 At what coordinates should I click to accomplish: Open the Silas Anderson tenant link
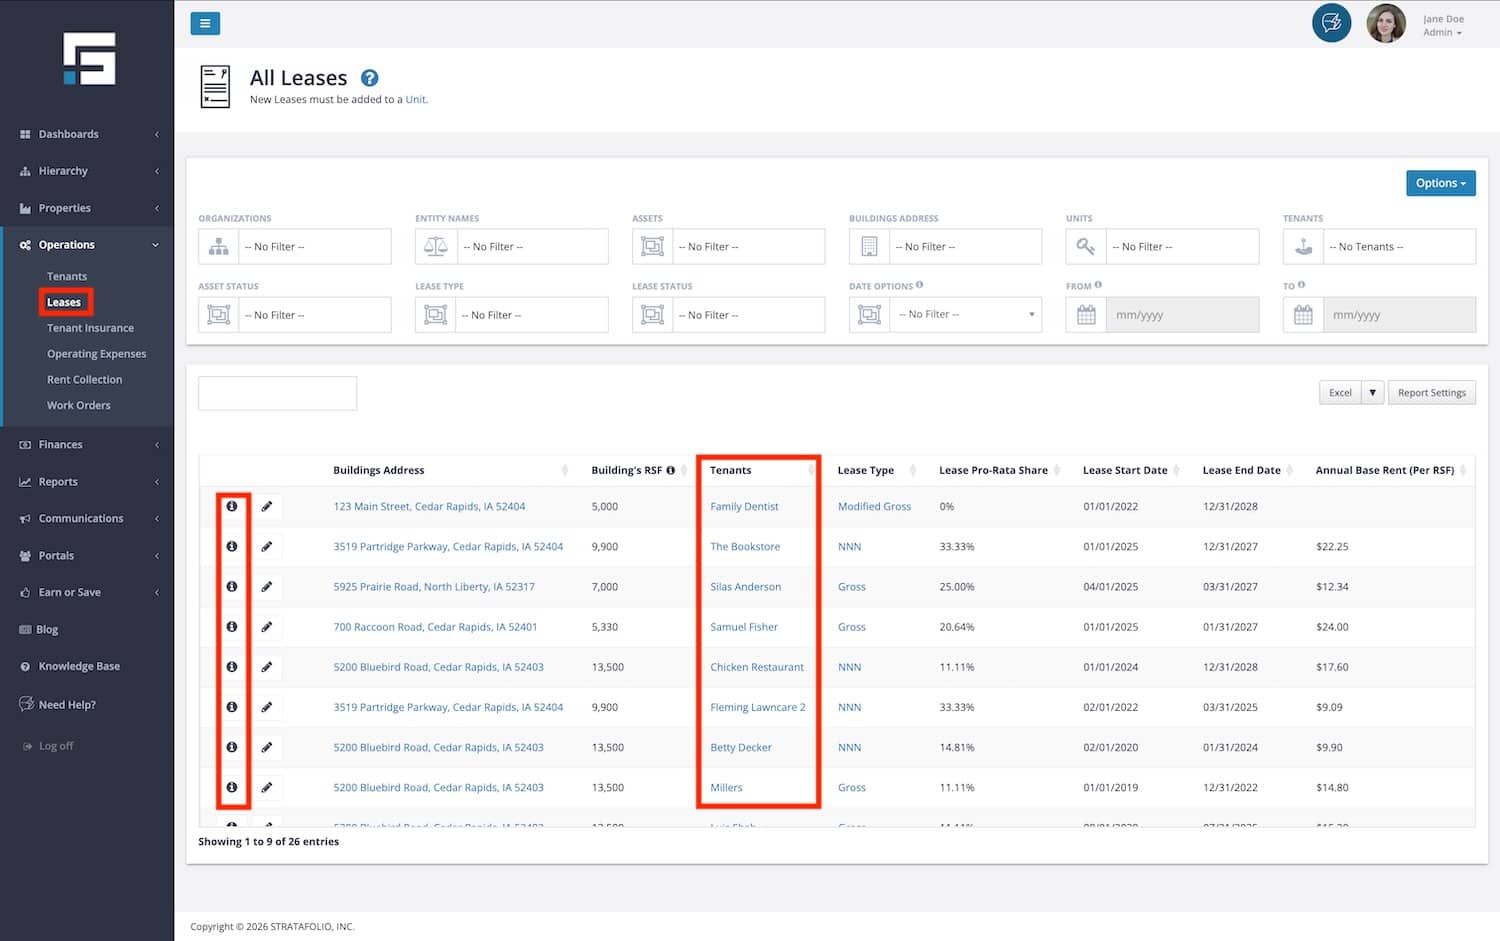745,587
